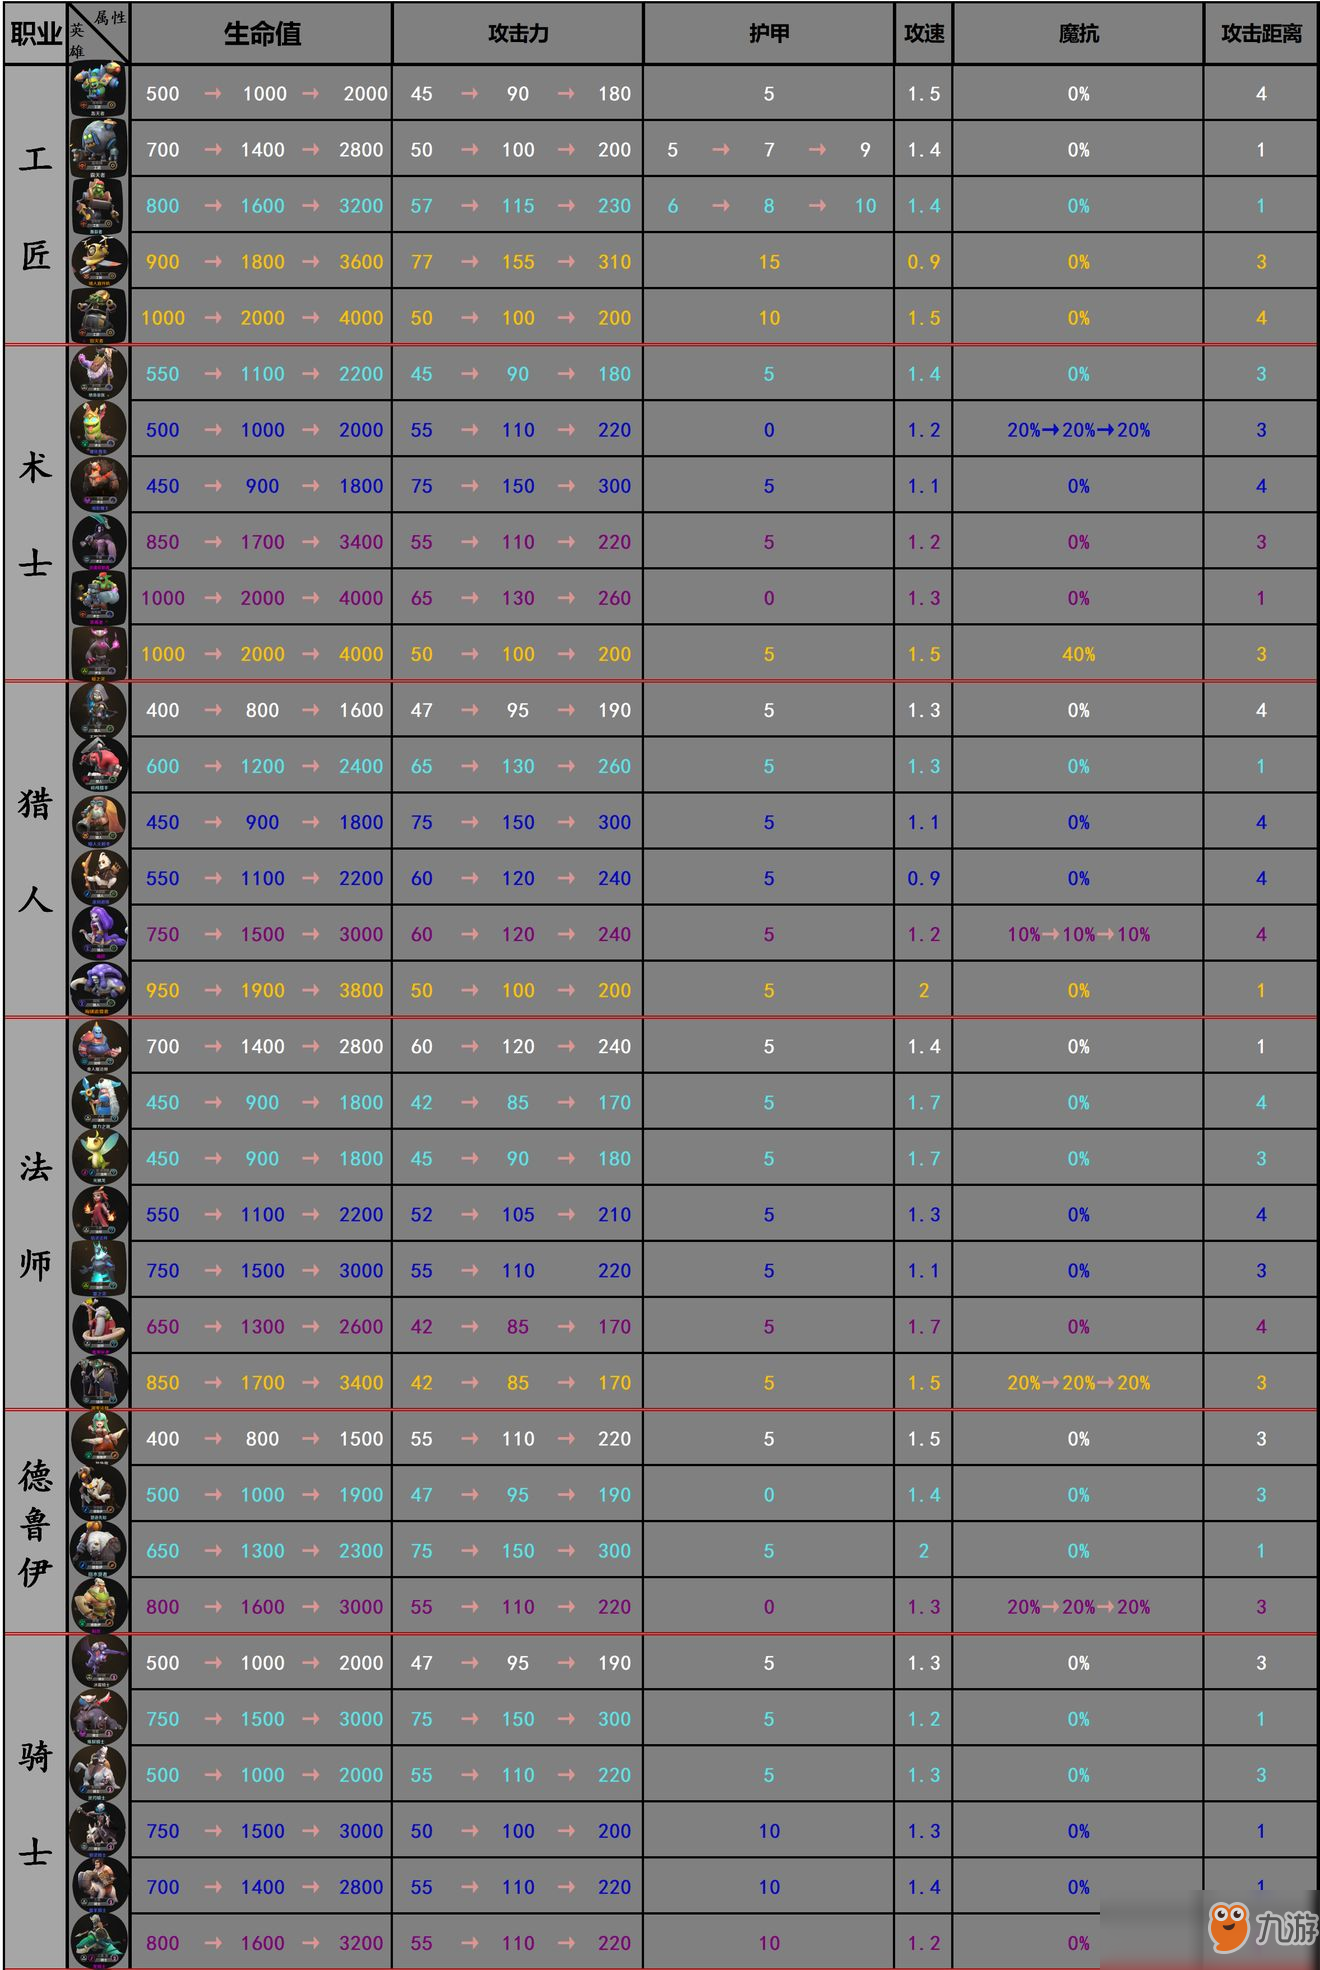Click the orange armor value 15
The height and width of the screenshot is (1970, 1320).
pyautogui.click(x=769, y=261)
